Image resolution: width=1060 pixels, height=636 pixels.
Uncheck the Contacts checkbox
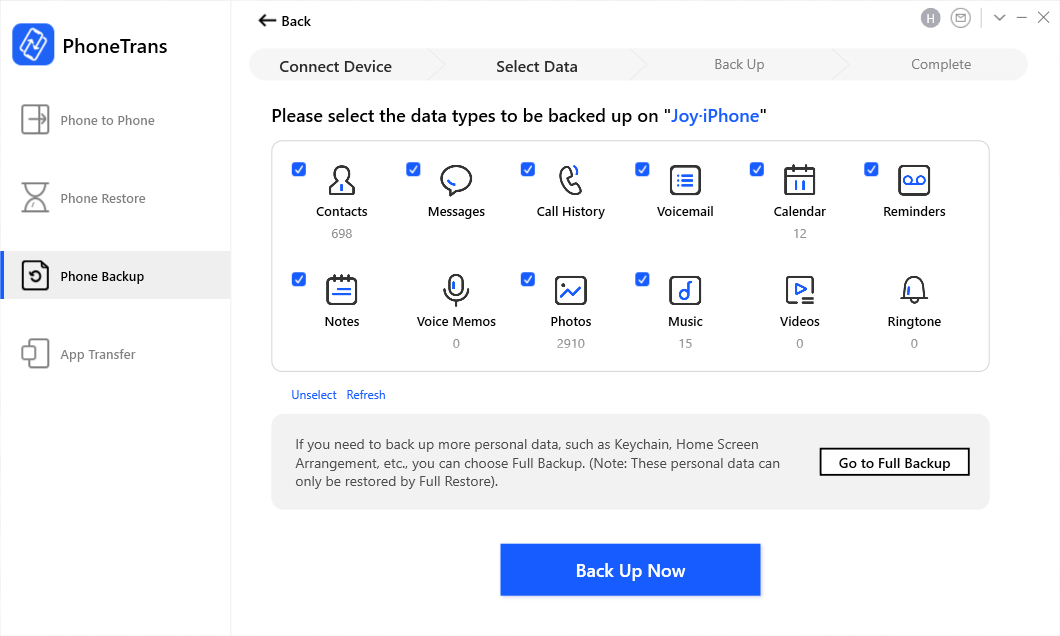(x=299, y=169)
